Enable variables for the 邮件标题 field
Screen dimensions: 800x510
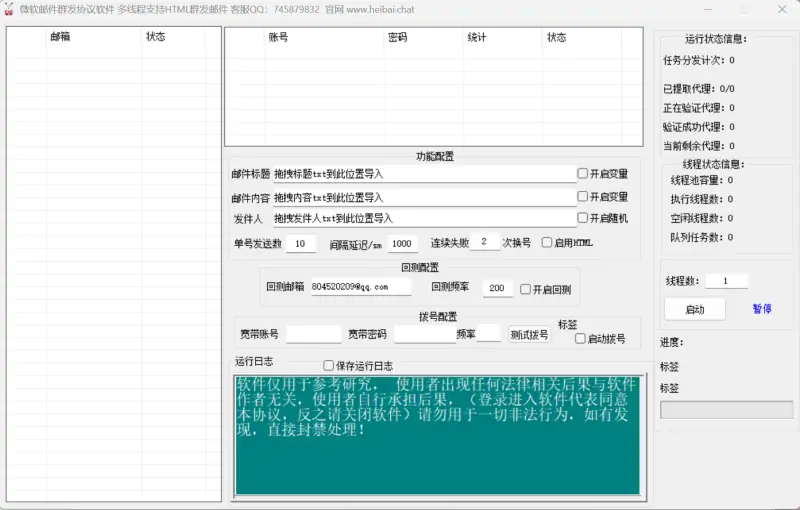[x=583, y=173]
